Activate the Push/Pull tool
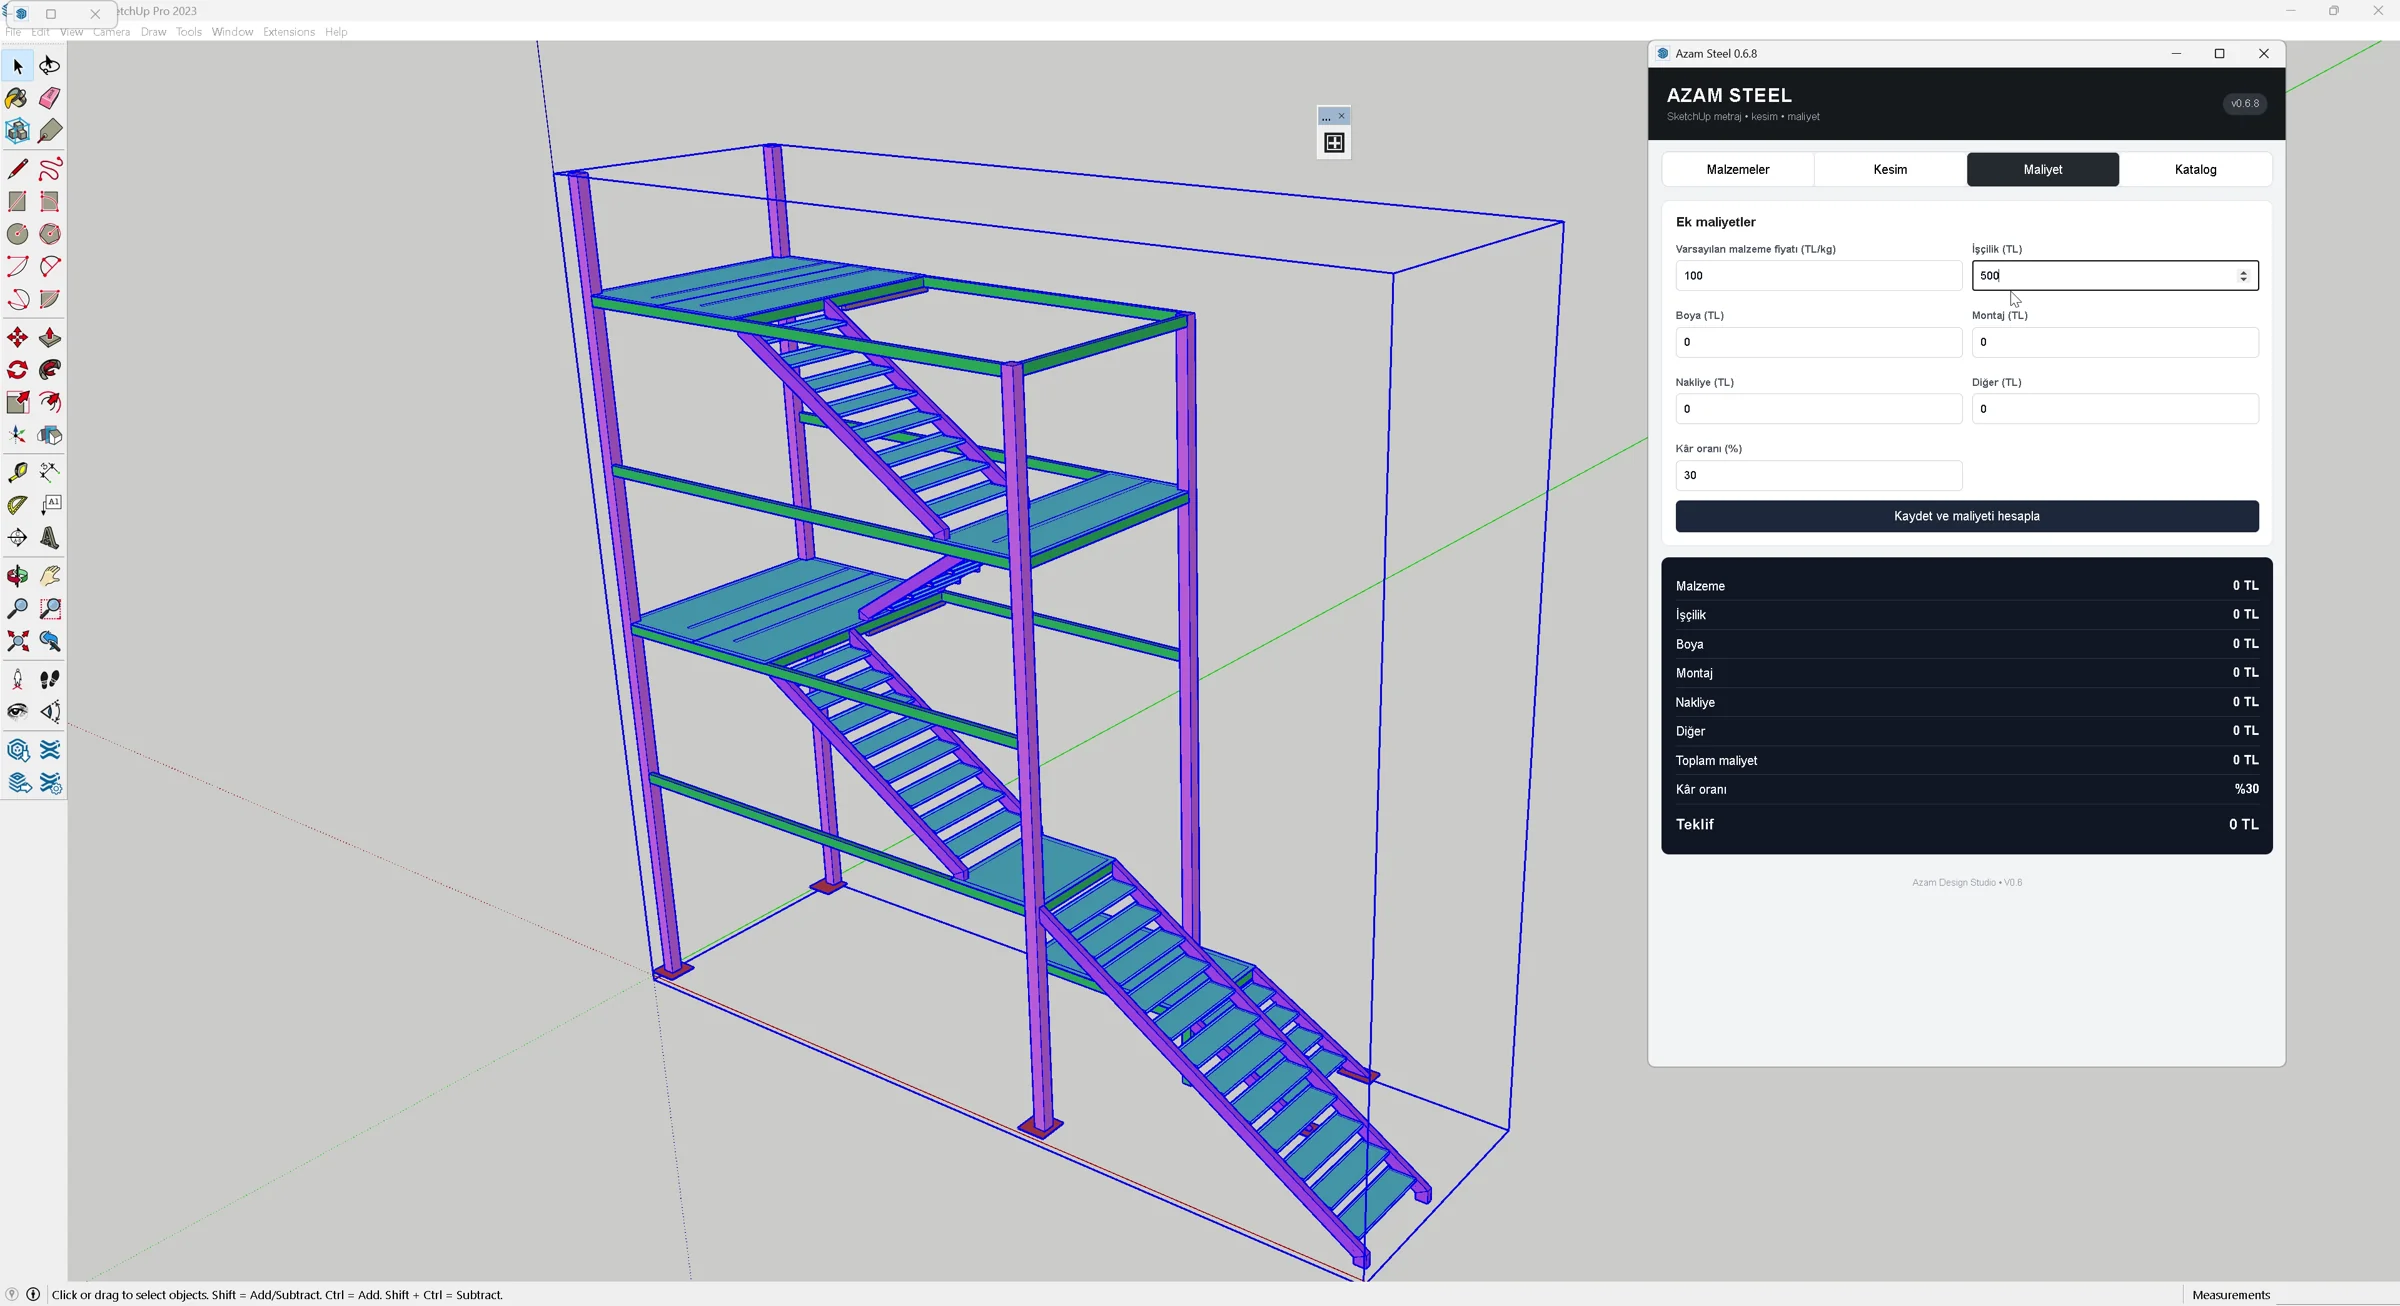The height and width of the screenshot is (1306, 2400). click(49, 338)
